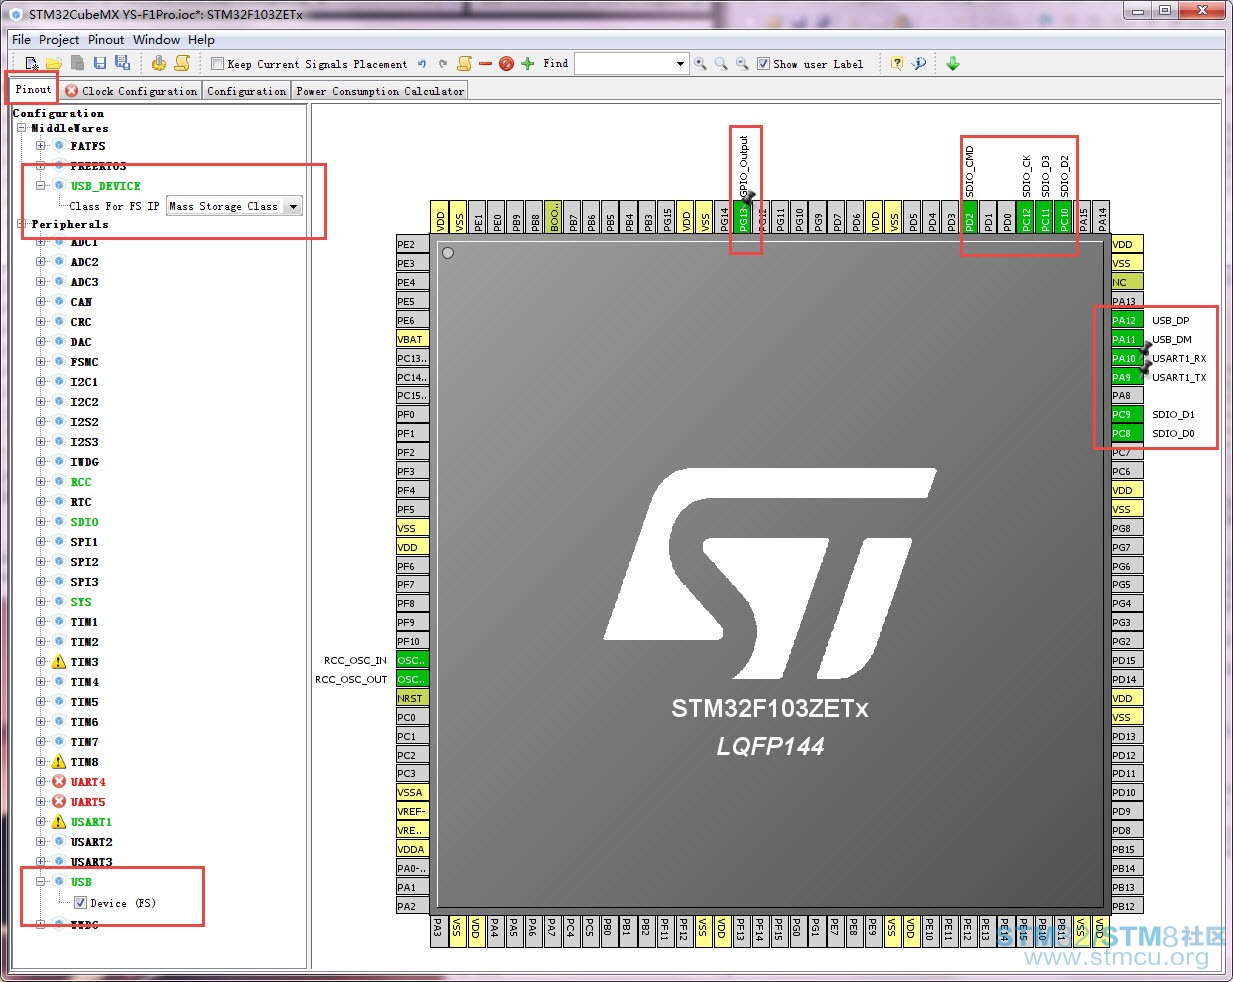Switch to the Configuration tab
The width and height of the screenshot is (1233, 982).
point(246,91)
